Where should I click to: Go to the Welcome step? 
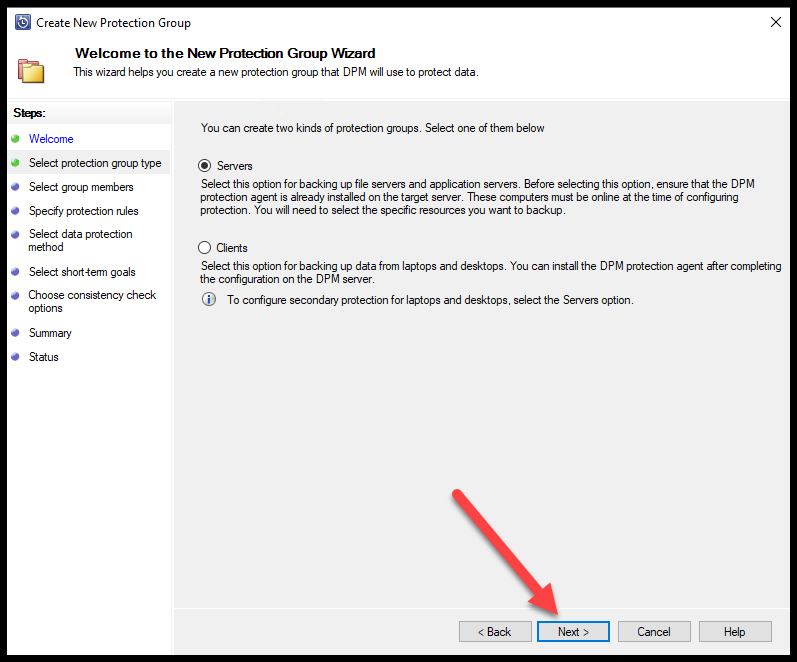coord(51,139)
